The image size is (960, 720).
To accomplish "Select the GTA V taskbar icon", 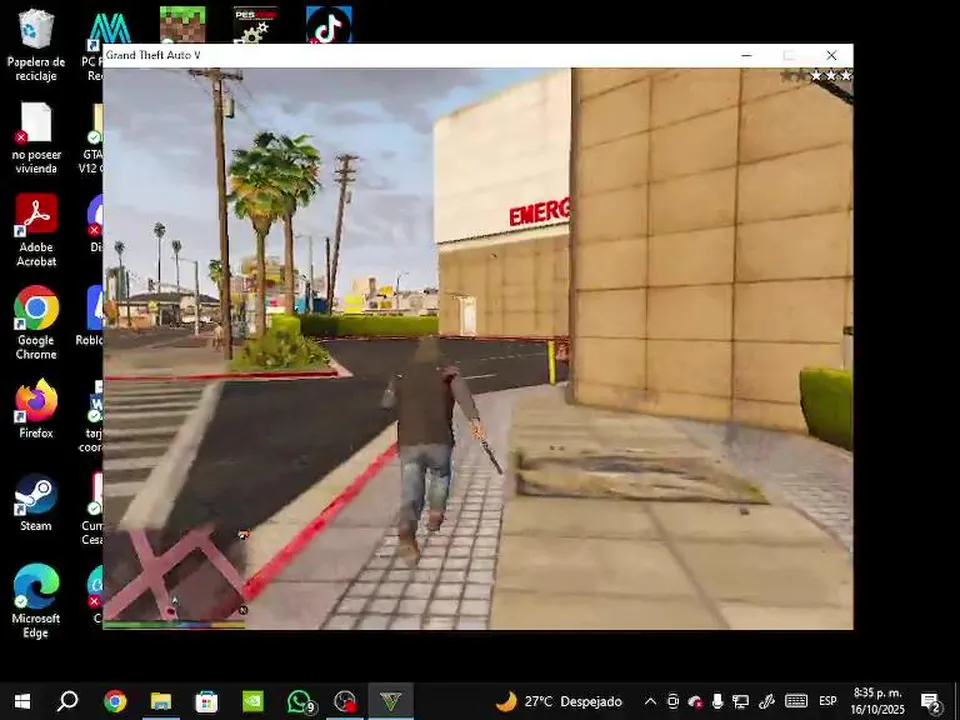I will coord(391,702).
